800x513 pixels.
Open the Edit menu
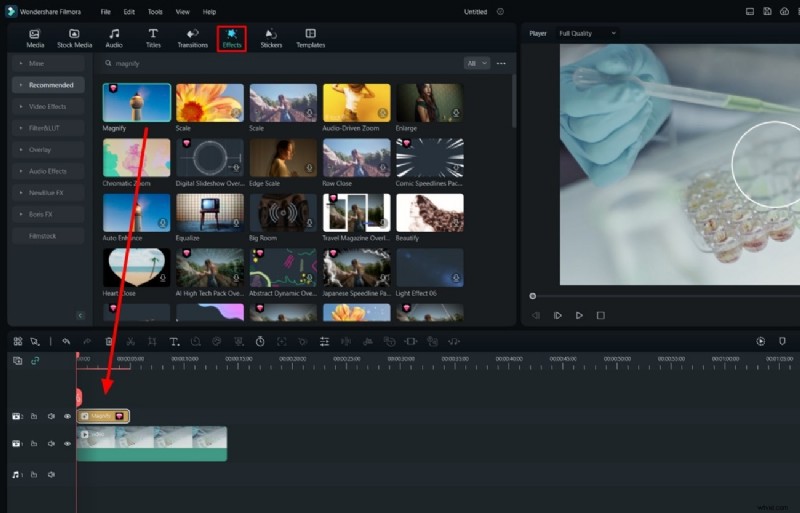129,12
